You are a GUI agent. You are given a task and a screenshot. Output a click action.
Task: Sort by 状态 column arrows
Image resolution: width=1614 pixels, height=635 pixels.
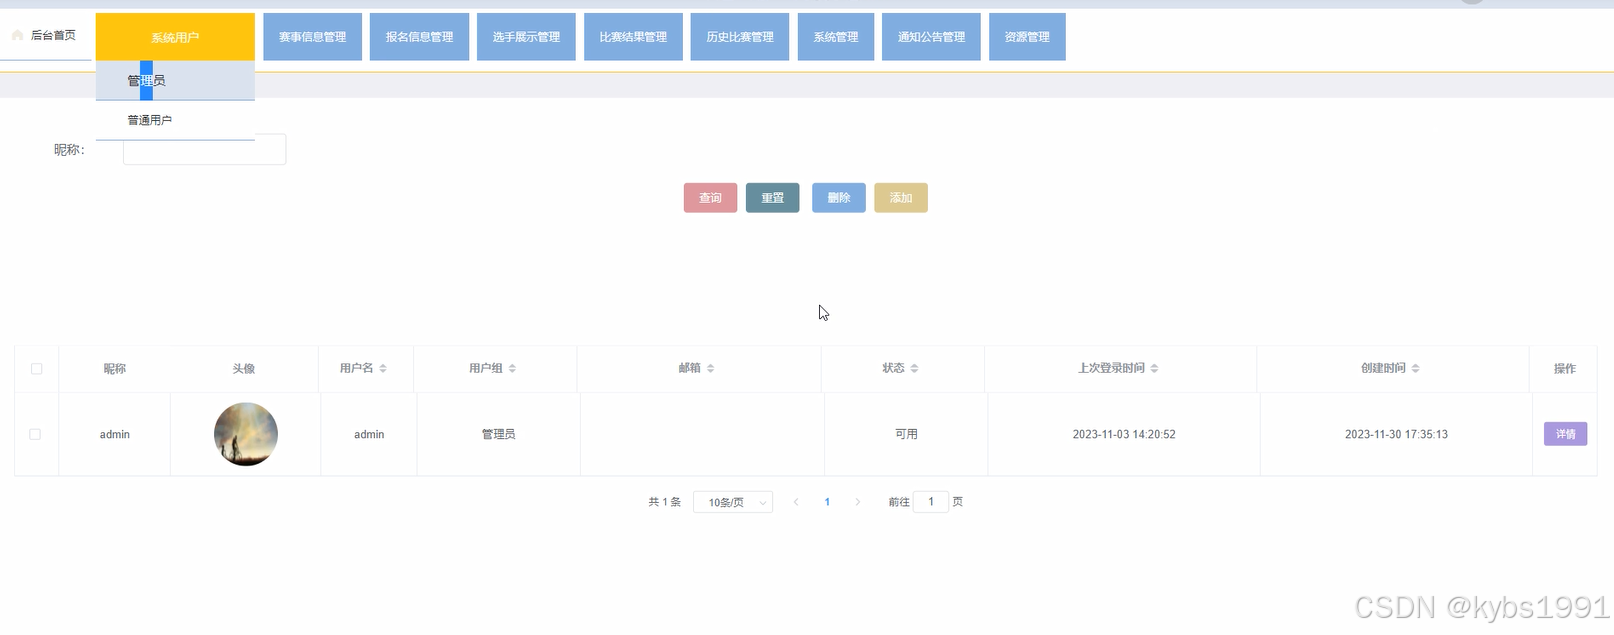914,369
